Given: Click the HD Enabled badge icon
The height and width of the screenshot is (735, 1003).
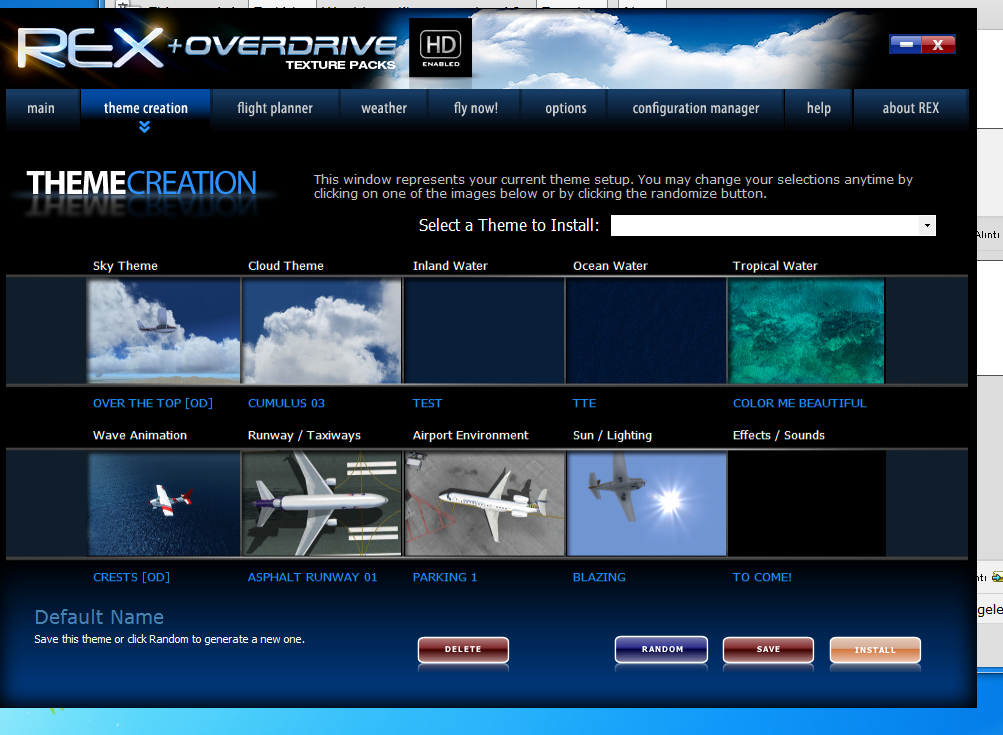Looking at the screenshot, I should click(x=441, y=48).
